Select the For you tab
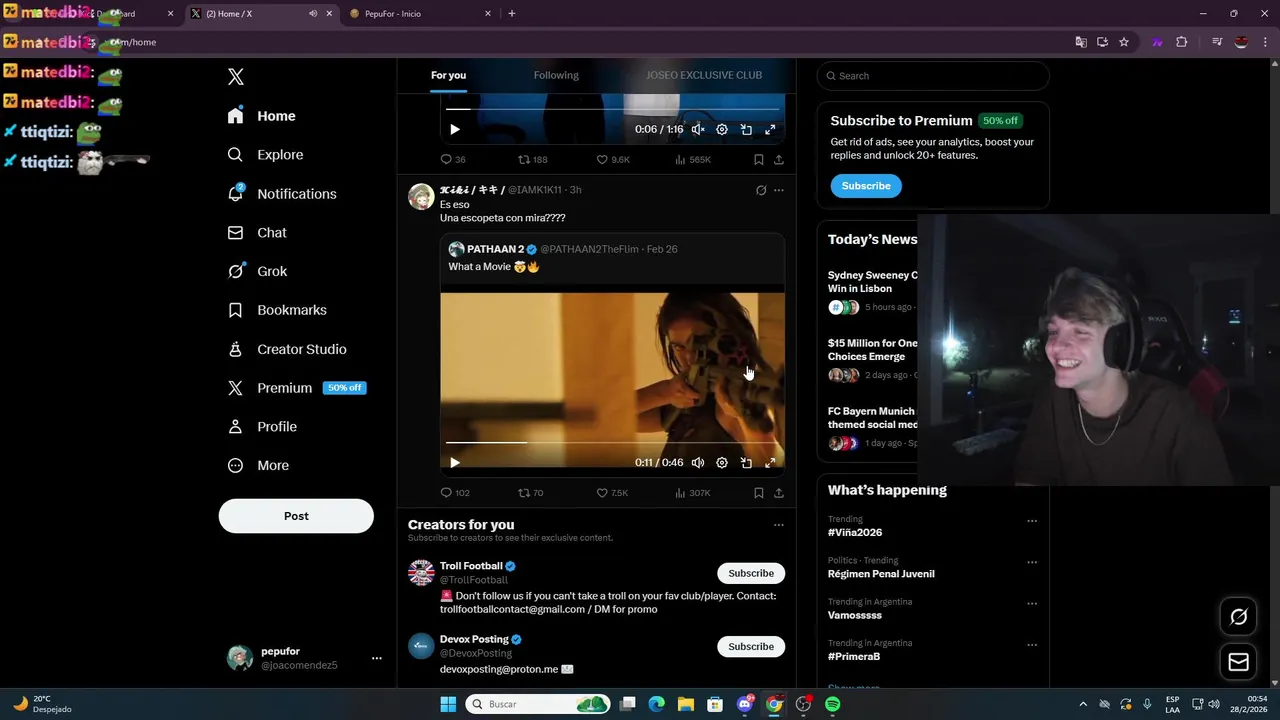The image size is (1280, 720). coord(448,75)
